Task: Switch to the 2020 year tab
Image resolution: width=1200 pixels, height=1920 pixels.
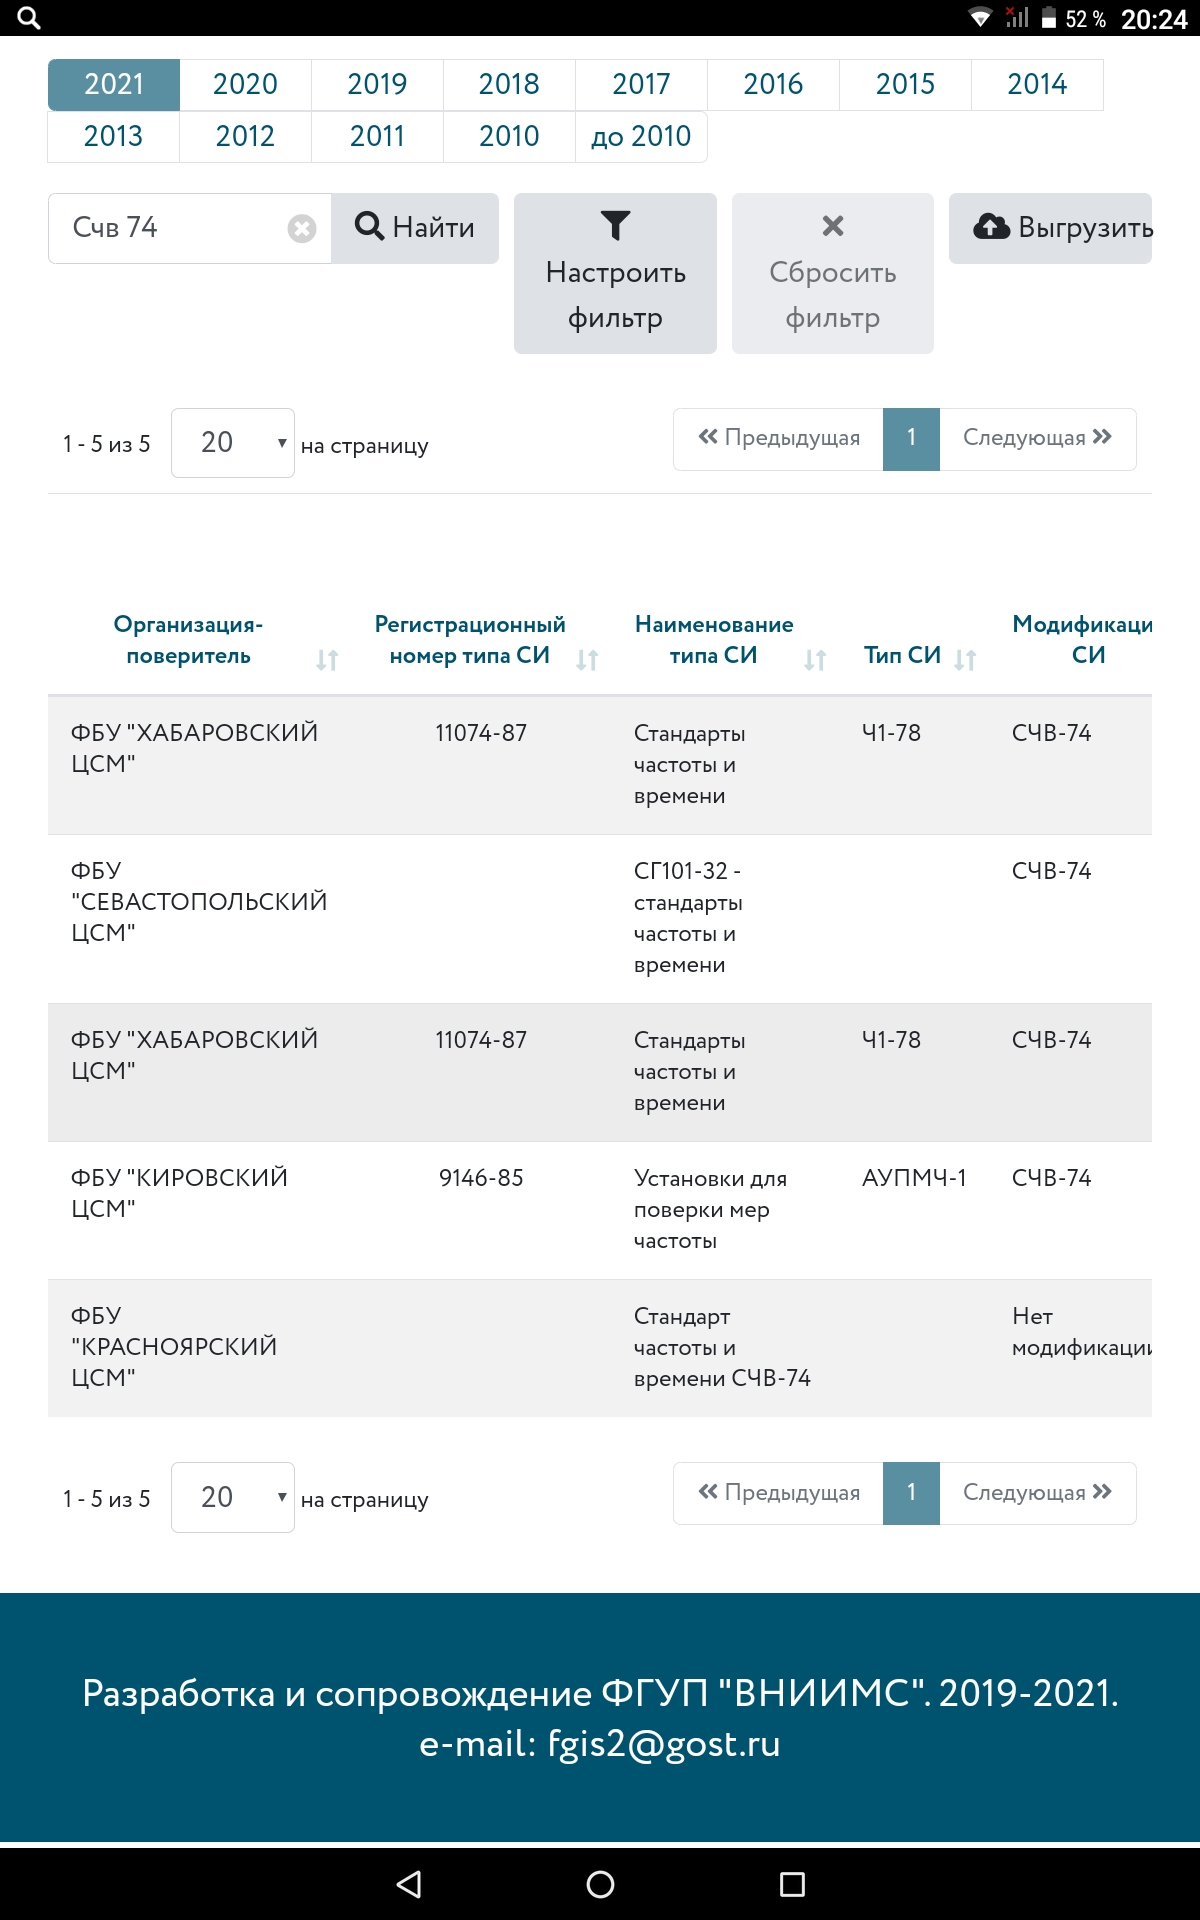Action: tap(245, 84)
